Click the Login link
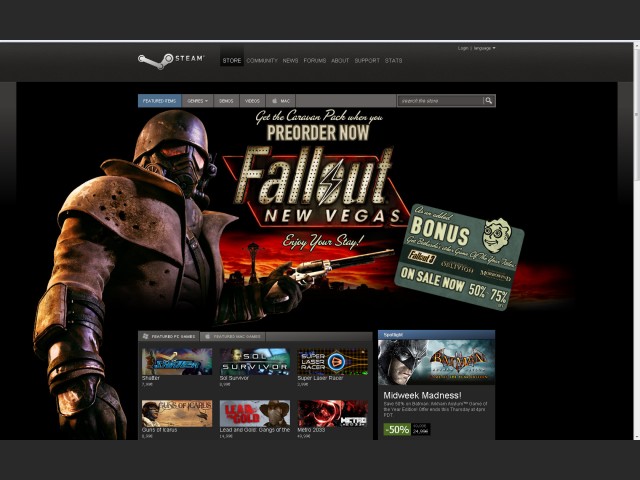The width and height of the screenshot is (640, 480). pos(463,48)
